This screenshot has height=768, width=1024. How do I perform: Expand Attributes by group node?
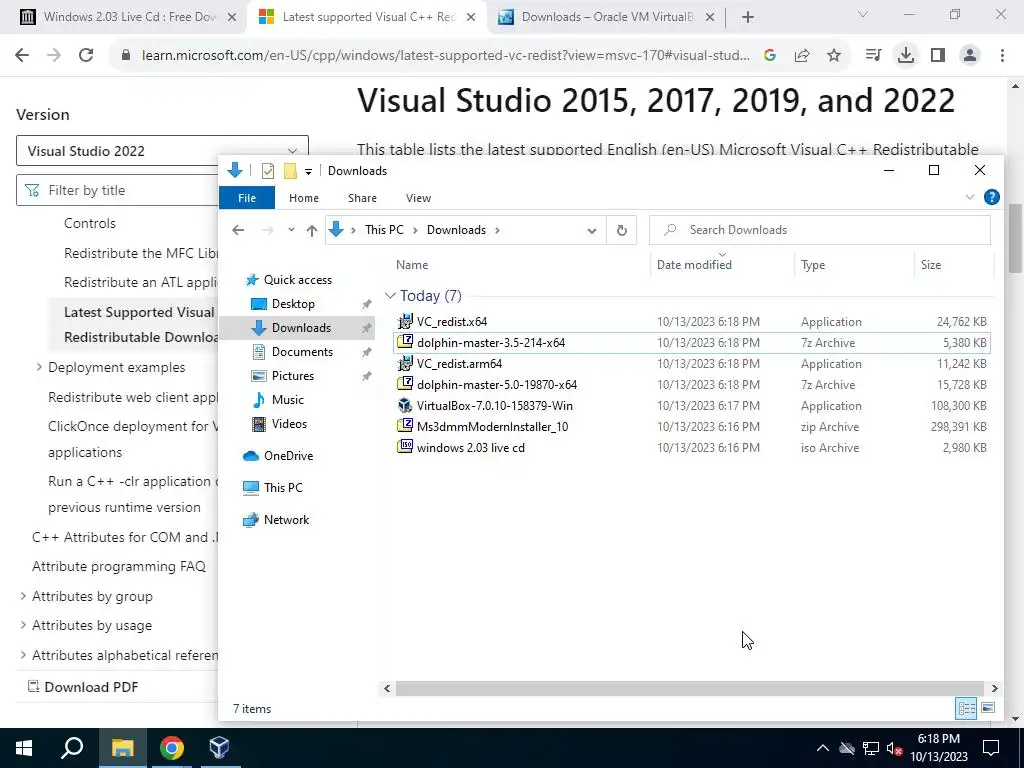23,596
